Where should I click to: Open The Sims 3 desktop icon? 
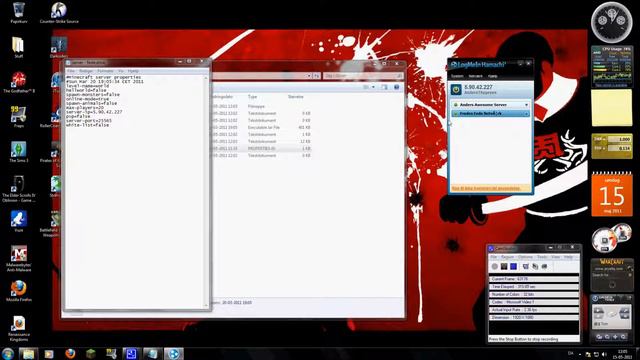pyautogui.click(x=19, y=152)
